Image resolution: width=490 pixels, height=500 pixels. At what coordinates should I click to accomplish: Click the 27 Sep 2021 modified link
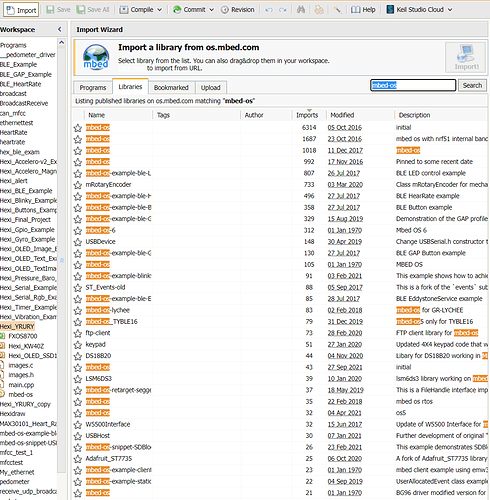[x=345, y=367]
